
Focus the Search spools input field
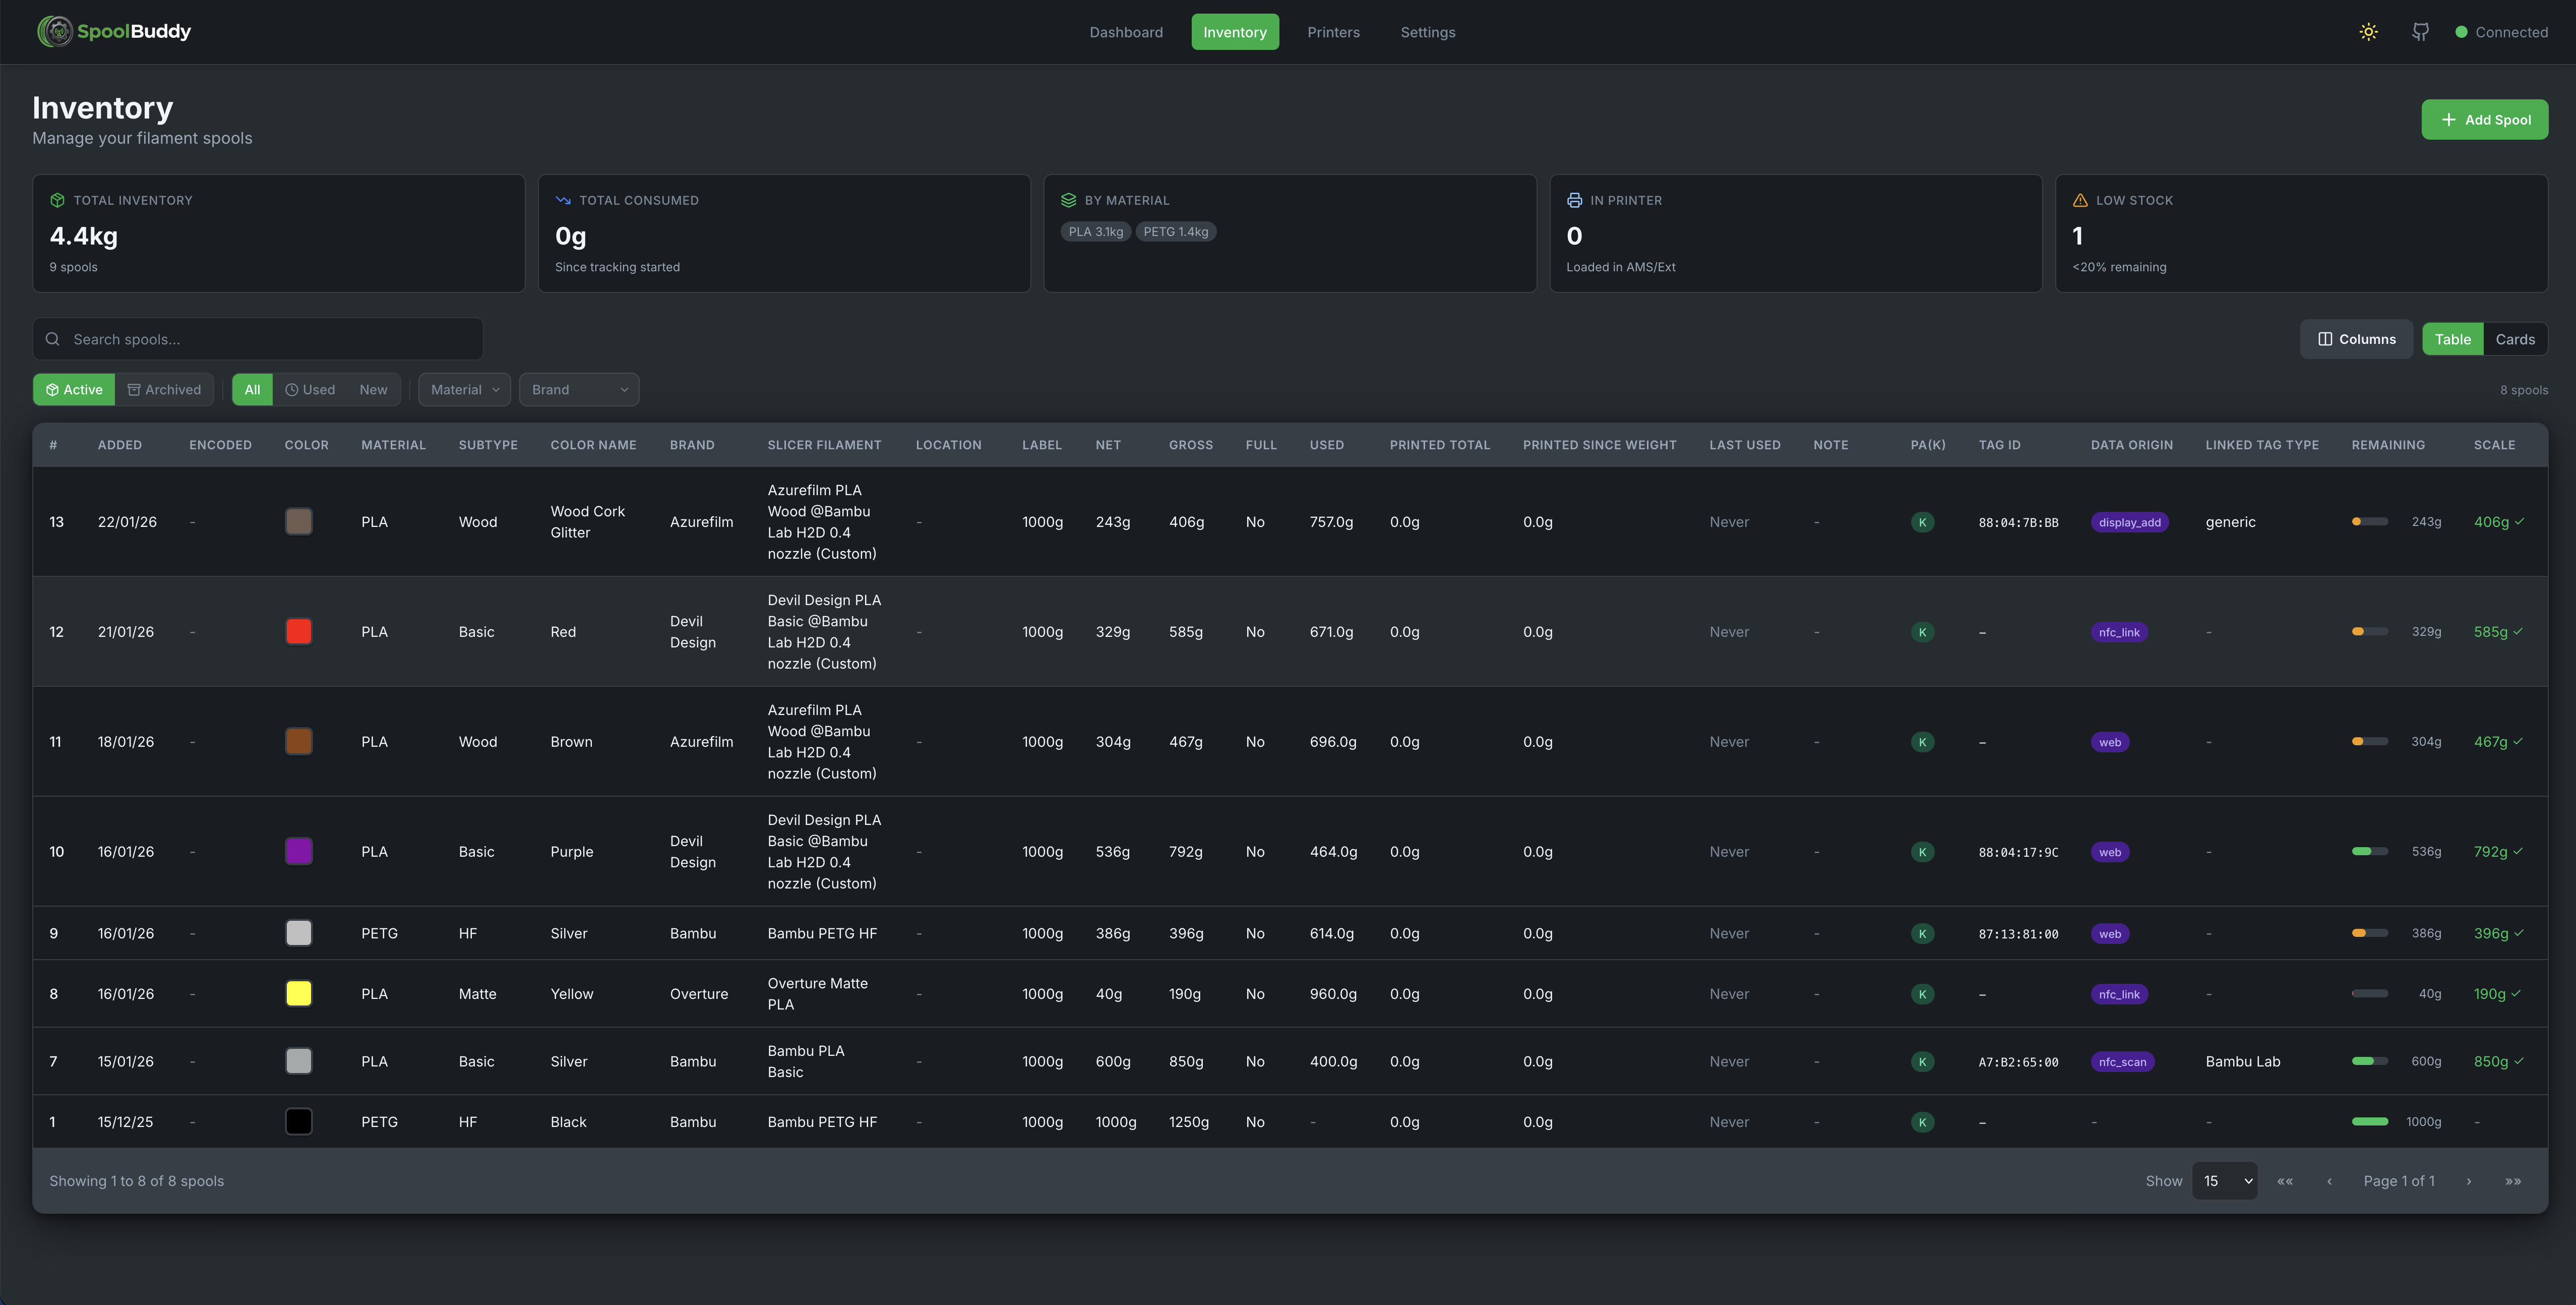click(x=270, y=339)
